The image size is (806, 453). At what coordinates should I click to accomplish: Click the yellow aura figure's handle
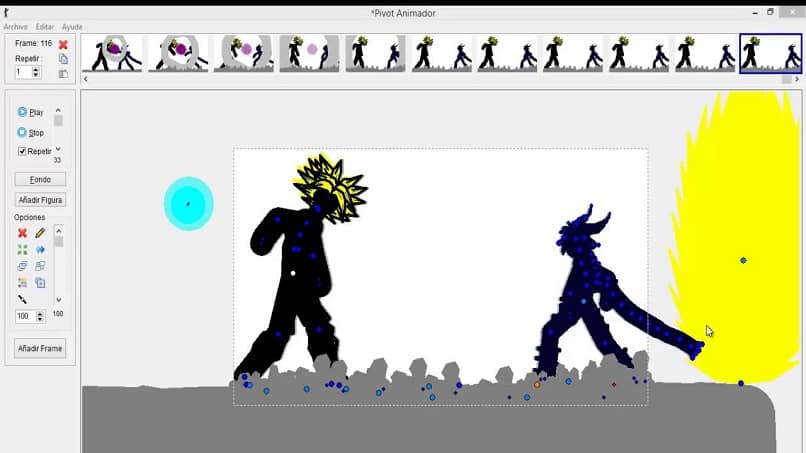coord(743,261)
